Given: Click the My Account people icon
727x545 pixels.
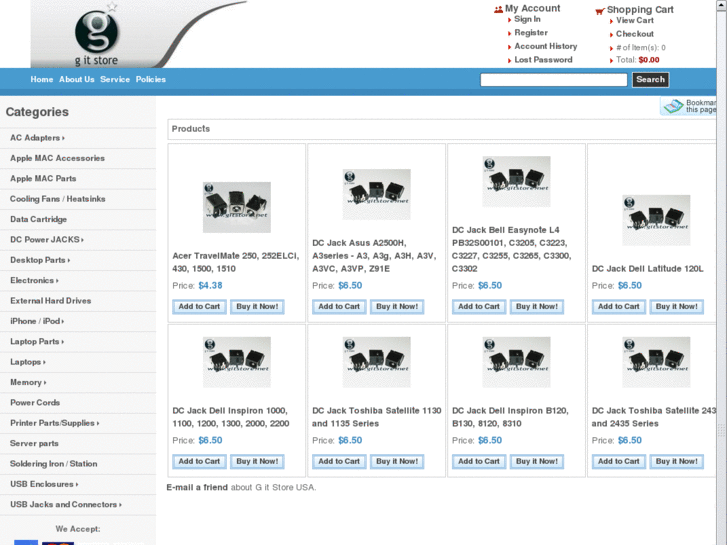Looking at the screenshot, I should point(498,9).
